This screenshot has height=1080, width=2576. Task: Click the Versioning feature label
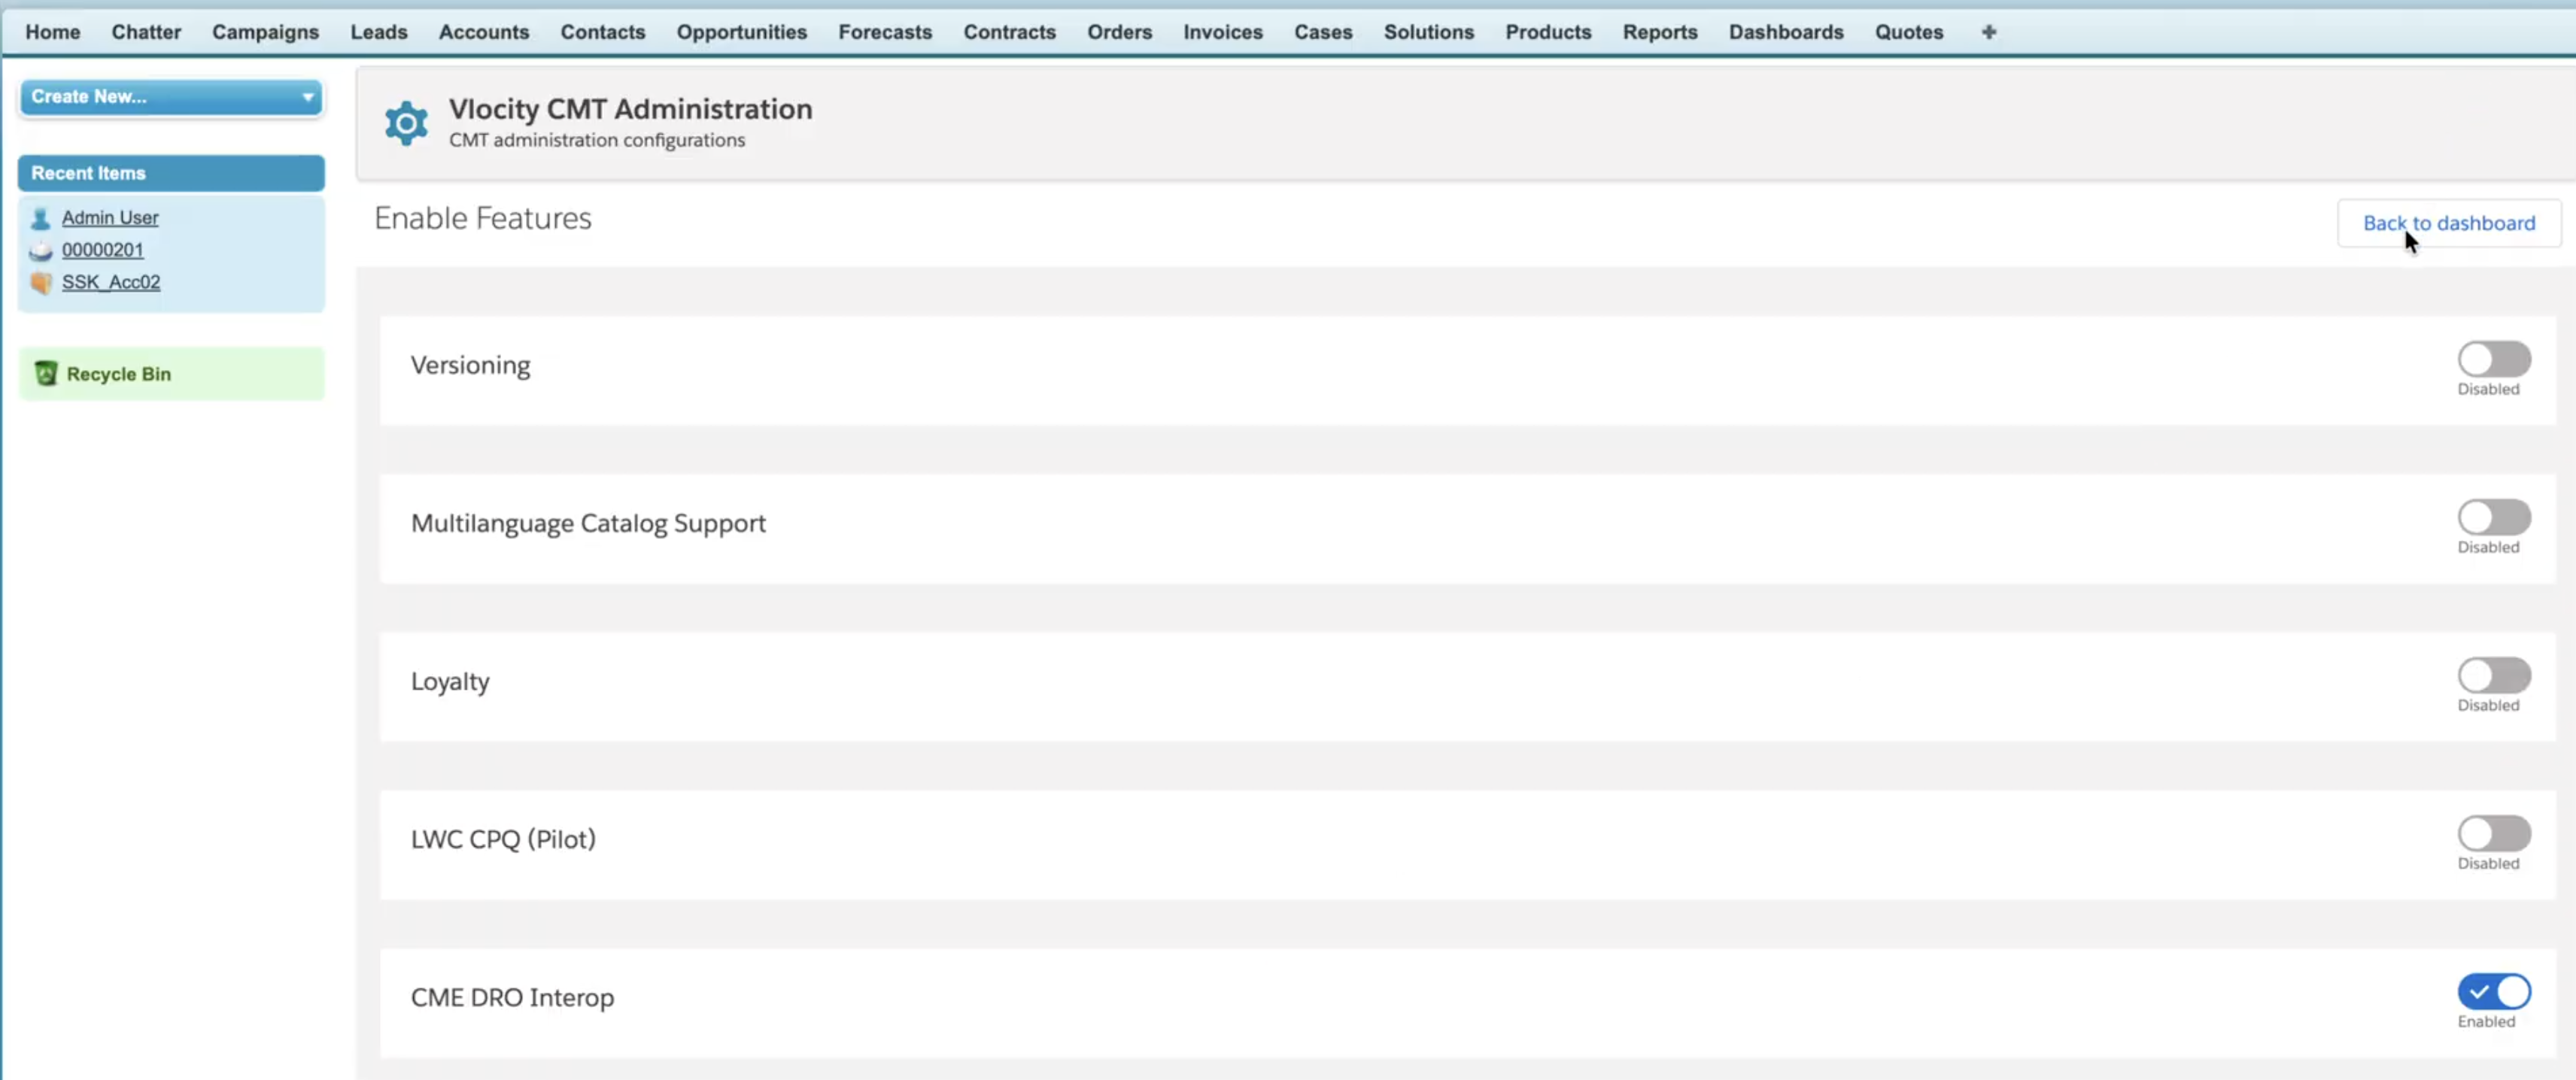click(470, 366)
